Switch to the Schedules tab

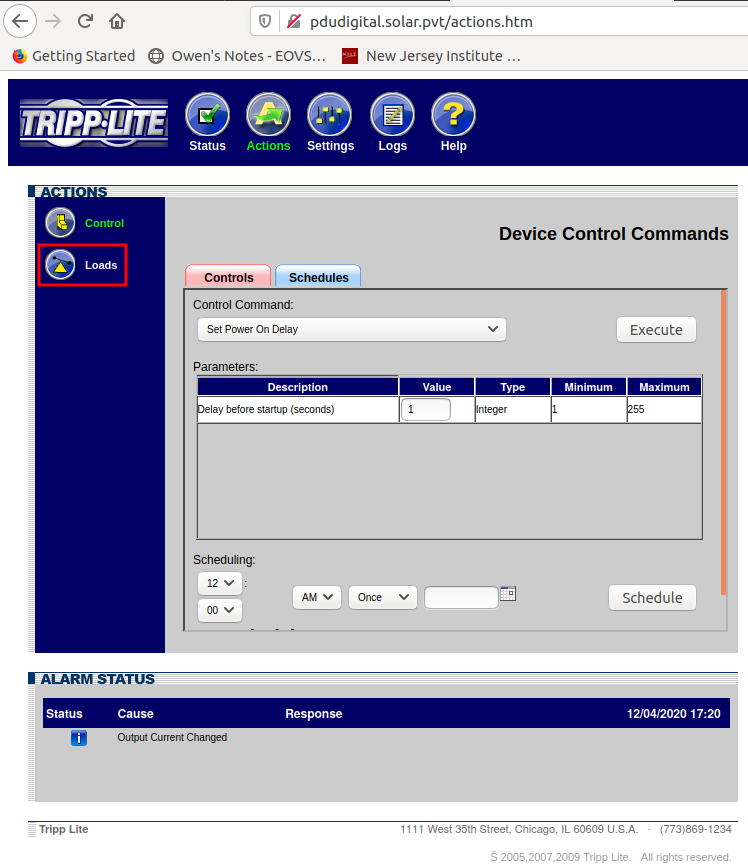click(318, 277)
